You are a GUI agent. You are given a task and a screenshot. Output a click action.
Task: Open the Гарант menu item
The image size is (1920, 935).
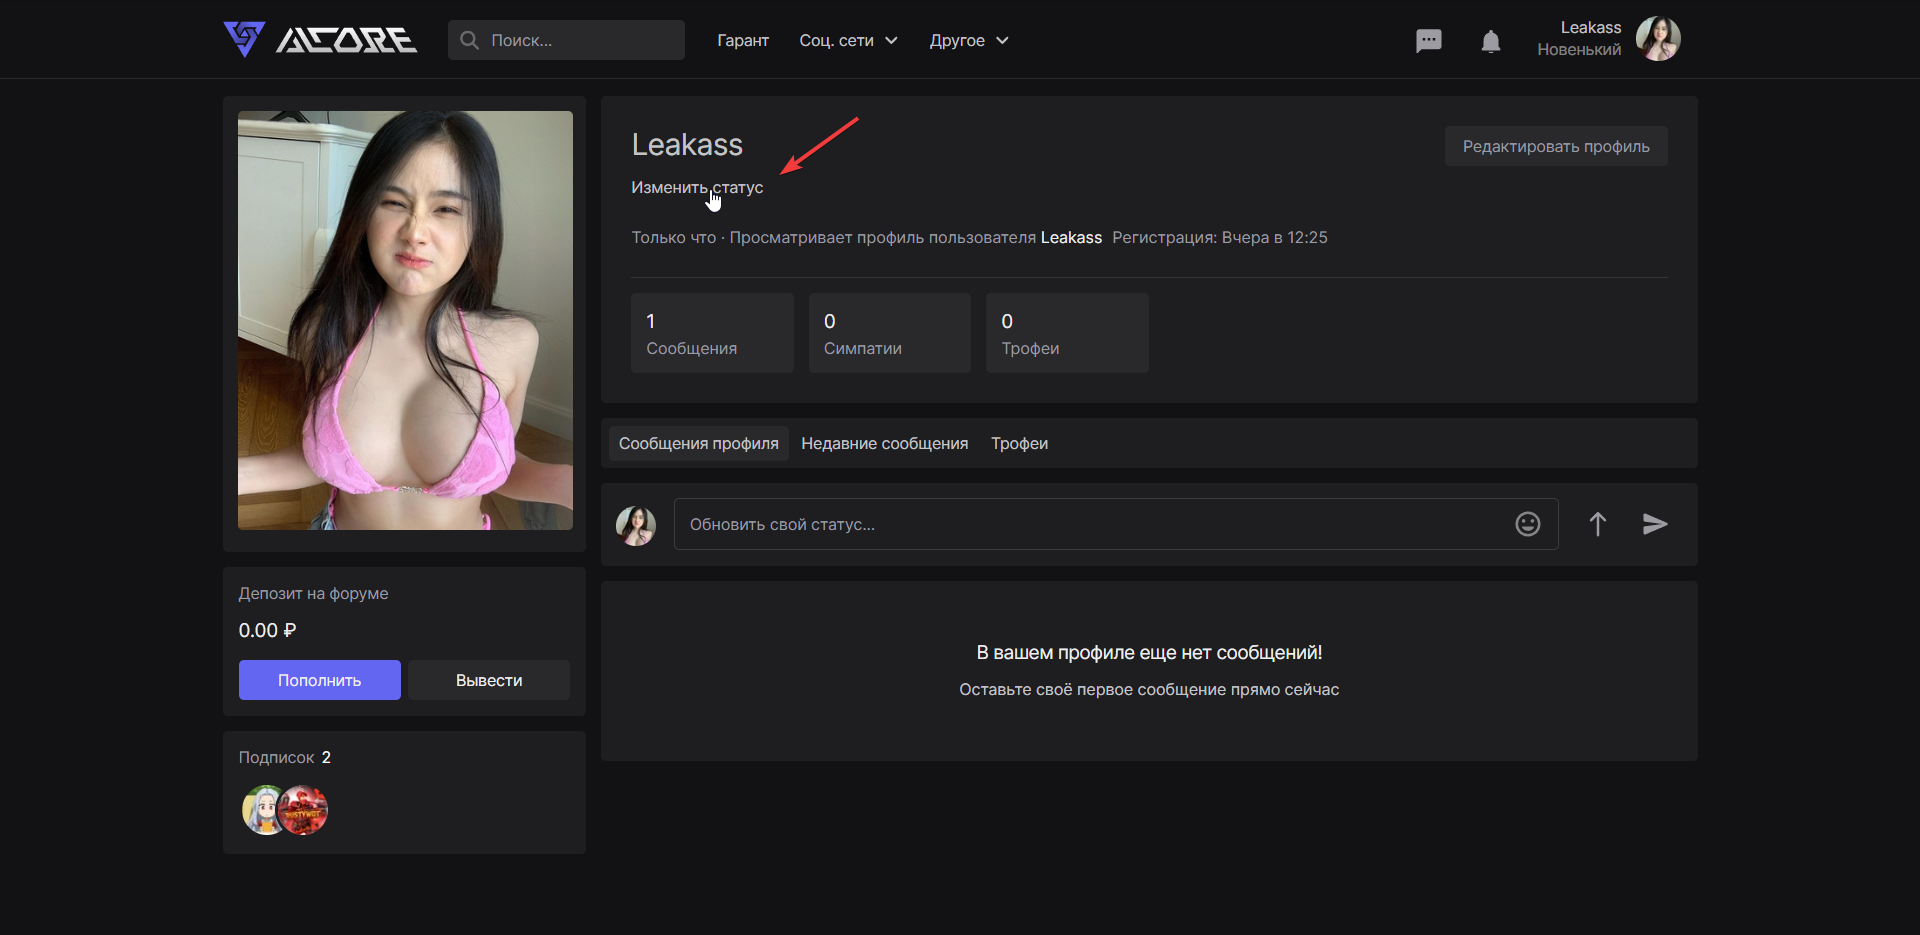[742, 40]
